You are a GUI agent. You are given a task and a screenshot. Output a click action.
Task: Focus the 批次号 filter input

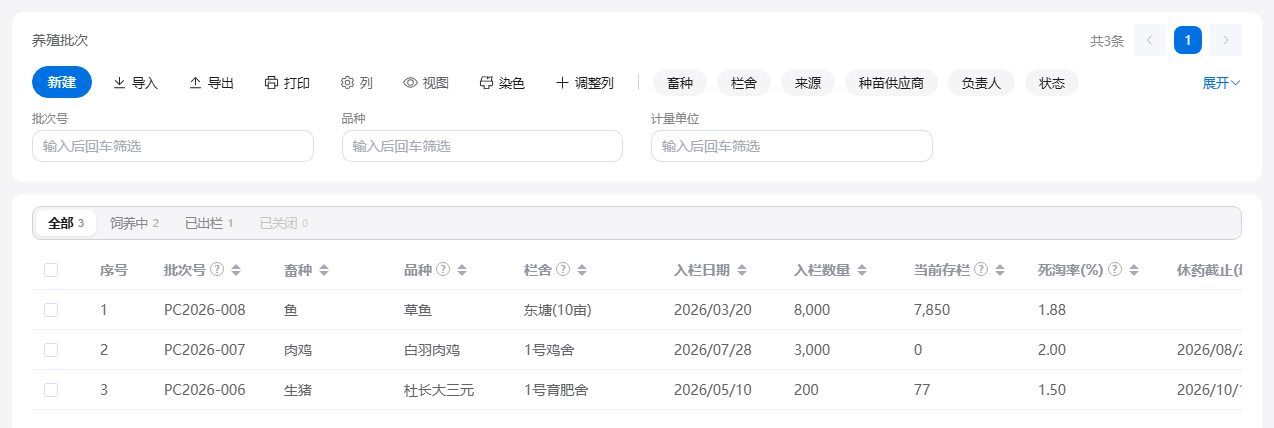[173, 146]
